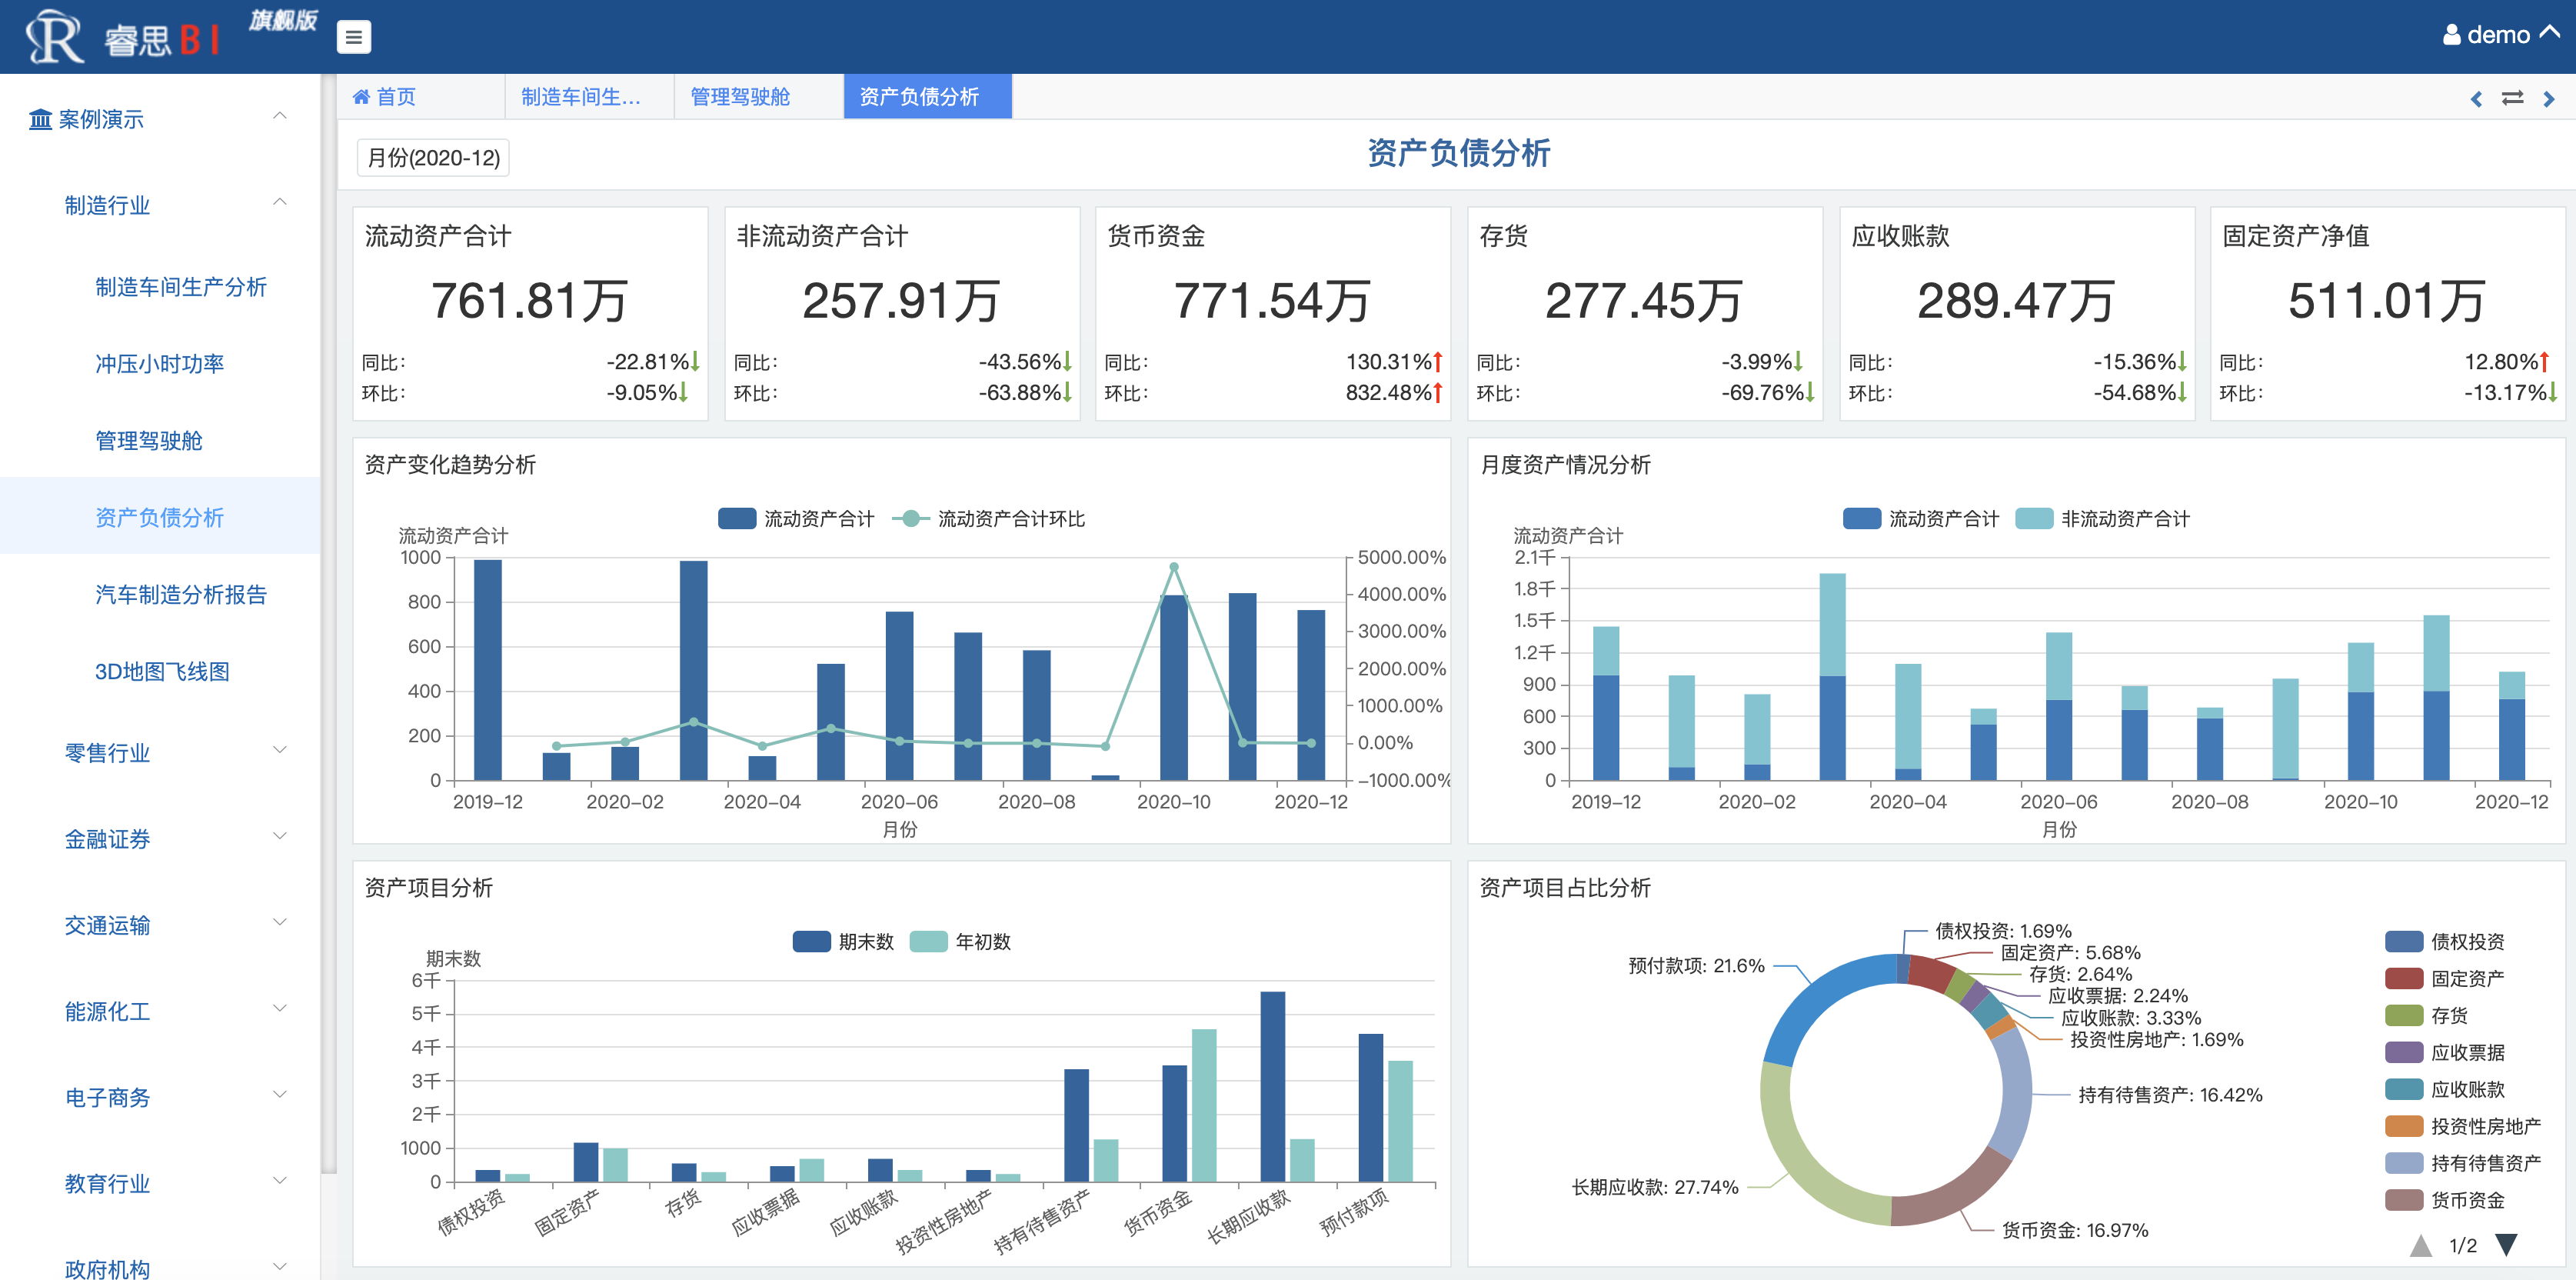The height and width of the screenshot is (1280, 2576).
Task: Click 持有待售资产 legend entry
Action: 2463,1164
